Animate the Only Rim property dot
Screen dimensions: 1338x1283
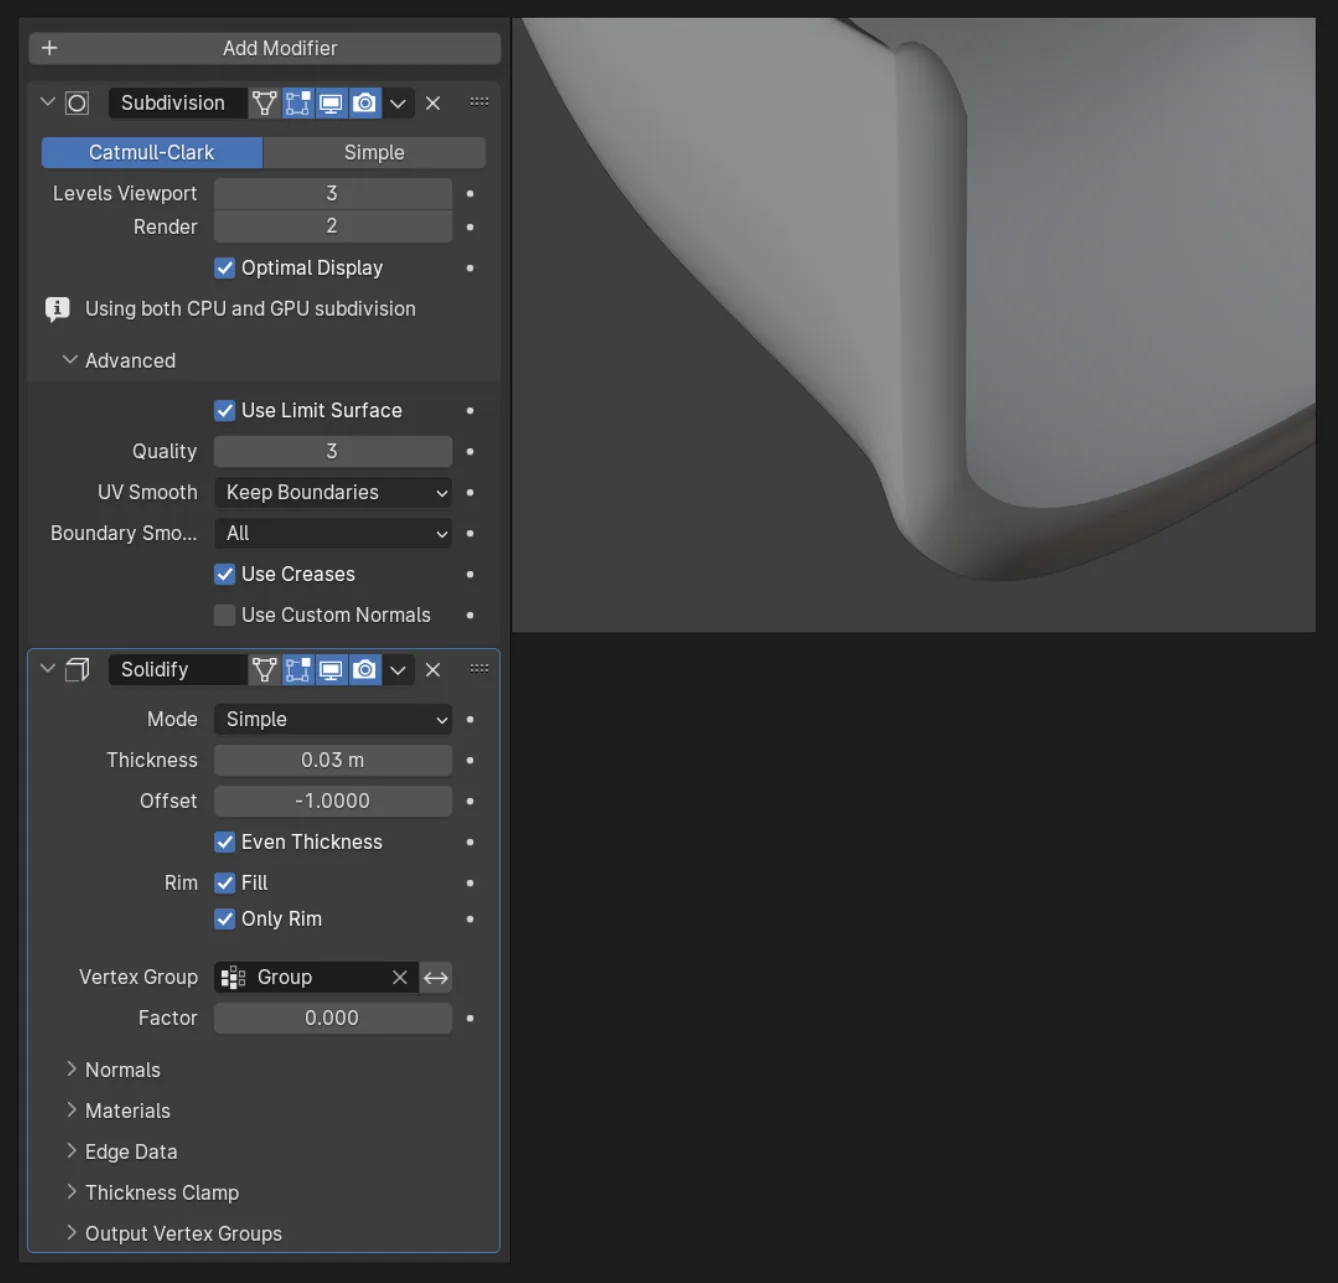tap(470, 919)
